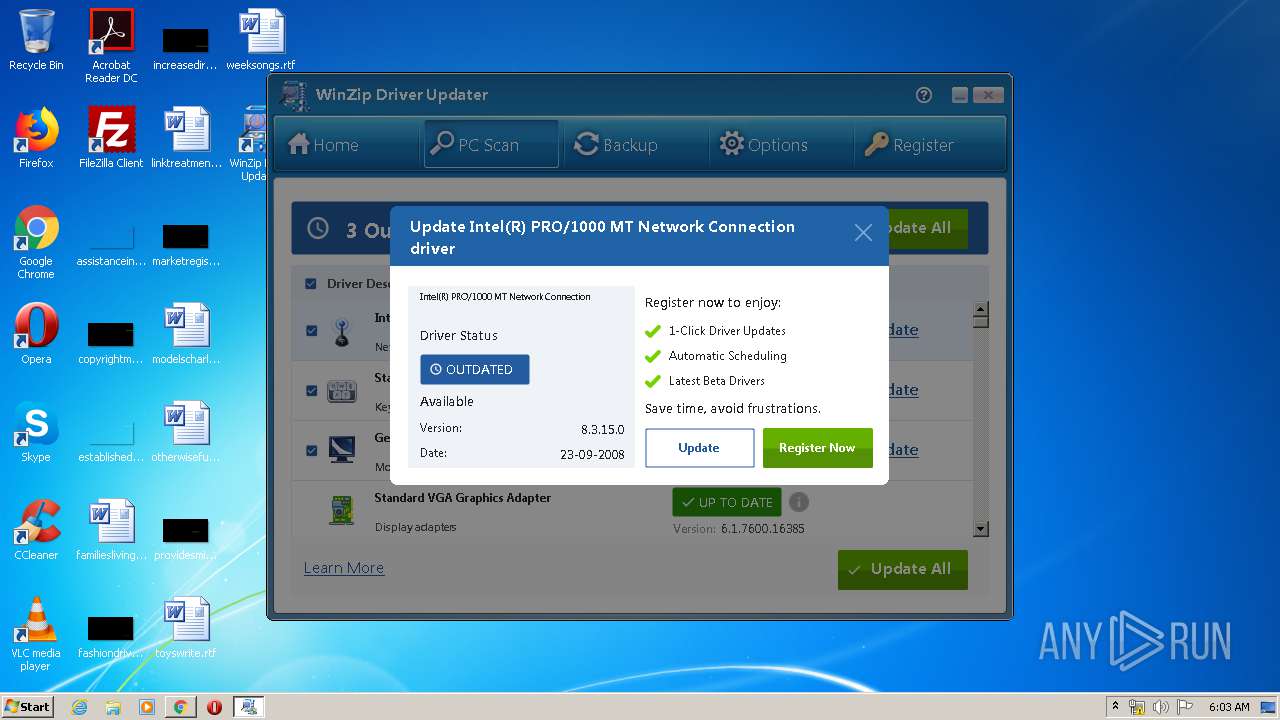Click the Action Center flag tray icon

1184,707
